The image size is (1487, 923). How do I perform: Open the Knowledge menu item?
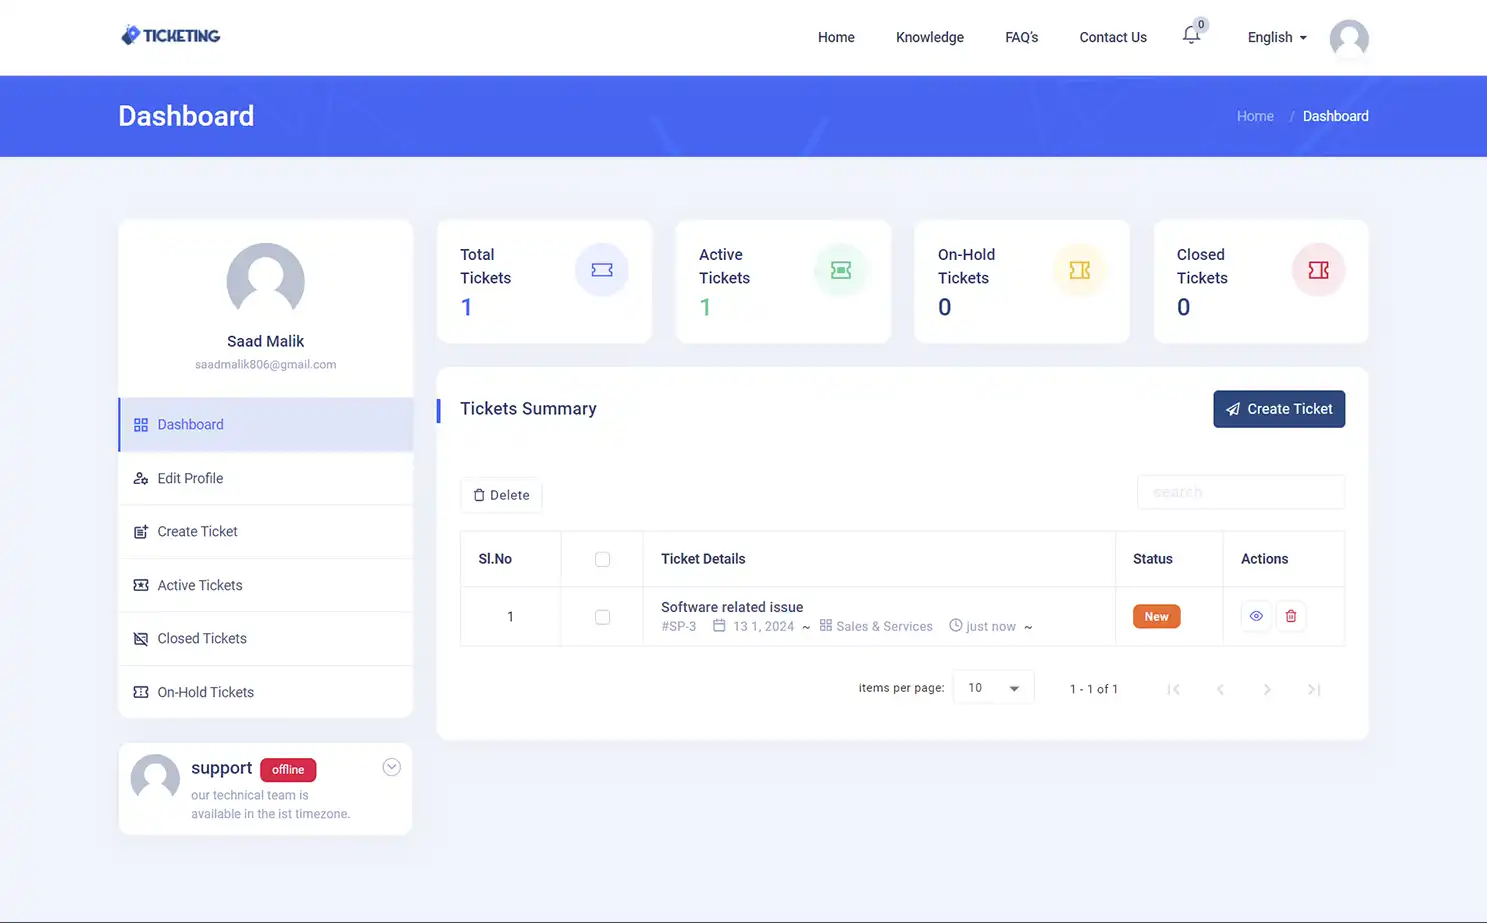click(x=929, y=37)
